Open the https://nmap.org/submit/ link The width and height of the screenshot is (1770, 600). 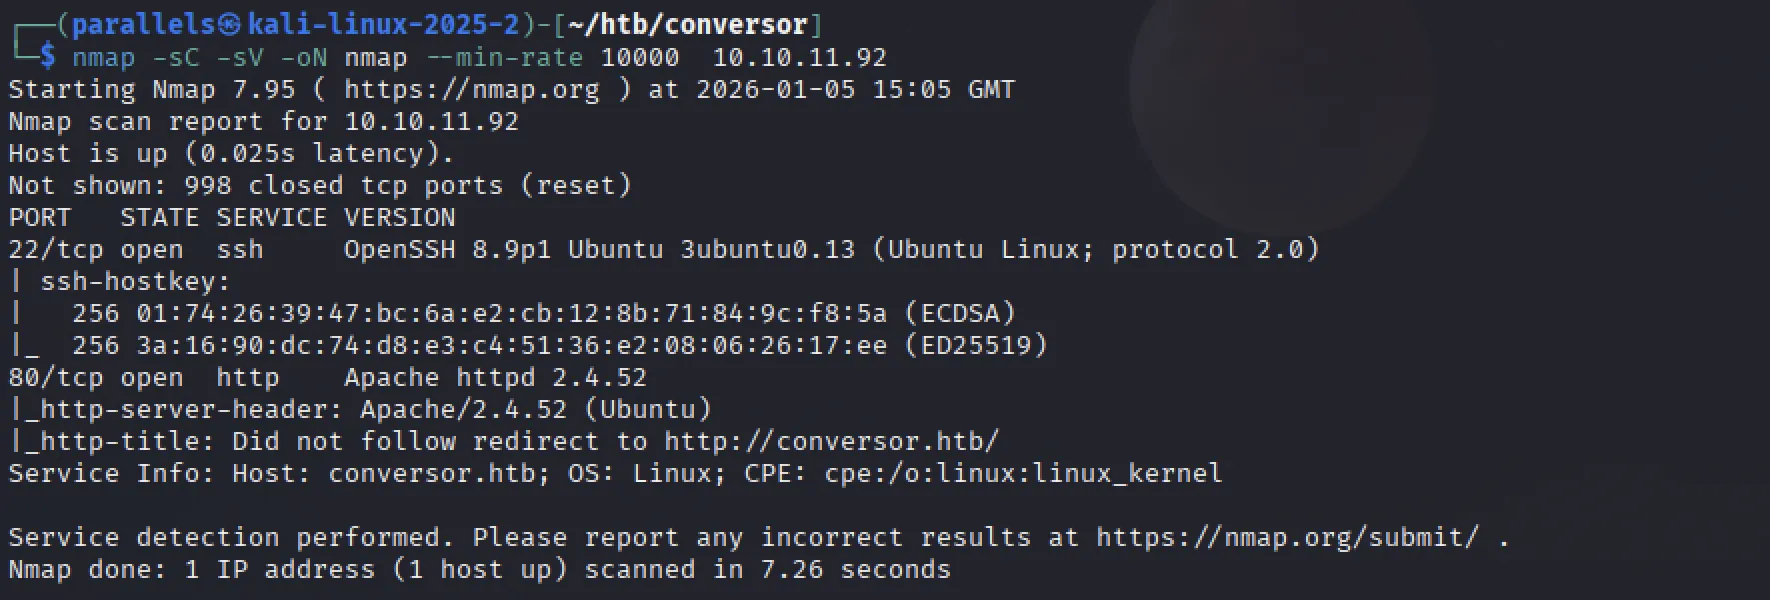click(x=1287, y=537)
